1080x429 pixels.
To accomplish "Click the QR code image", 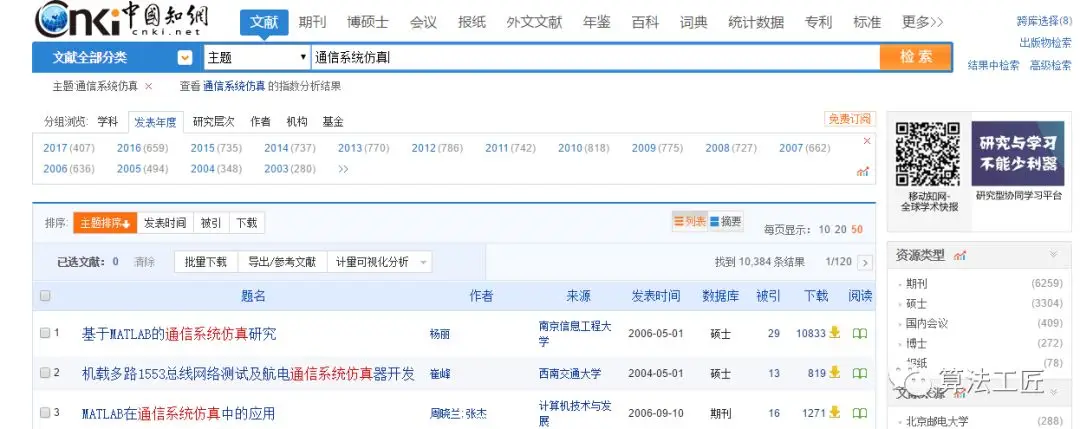I will pyautogui.click(x=928, y=154).
